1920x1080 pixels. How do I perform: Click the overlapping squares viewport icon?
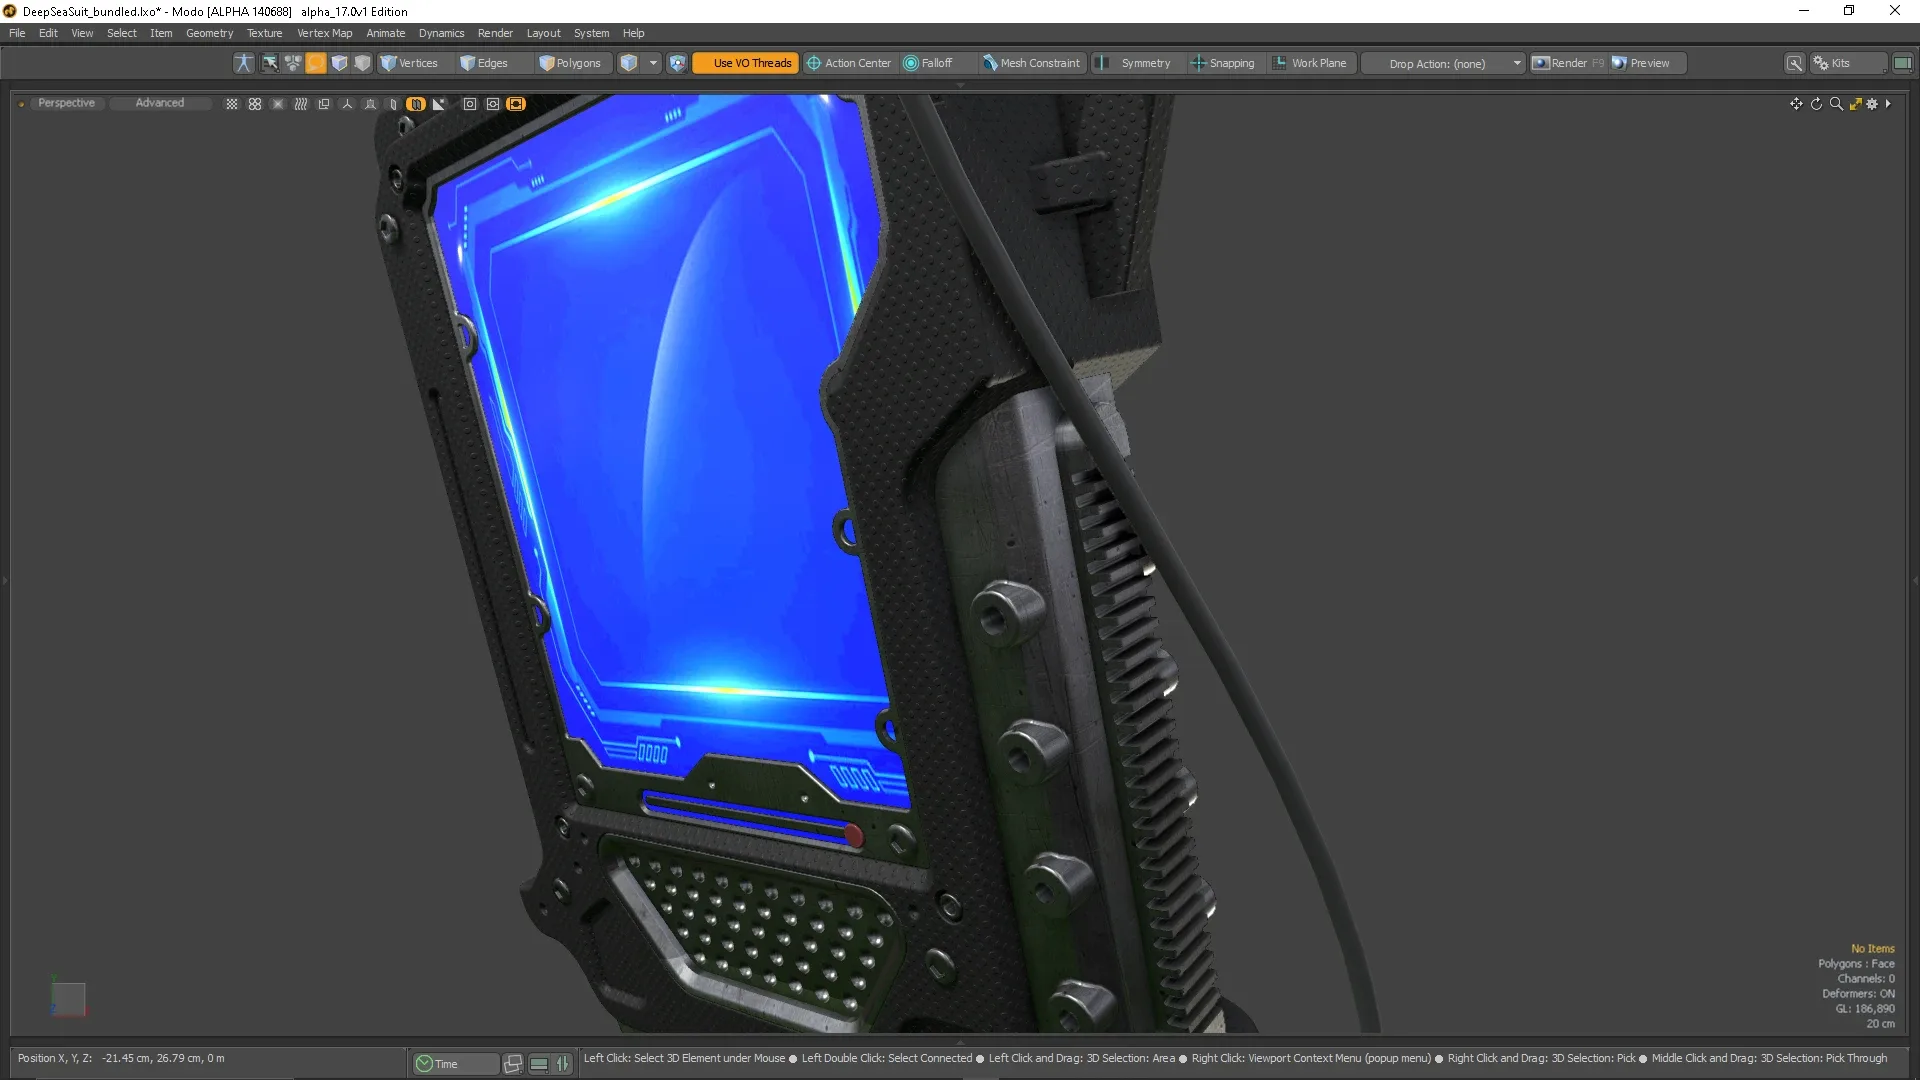click(x=324, y=104)
